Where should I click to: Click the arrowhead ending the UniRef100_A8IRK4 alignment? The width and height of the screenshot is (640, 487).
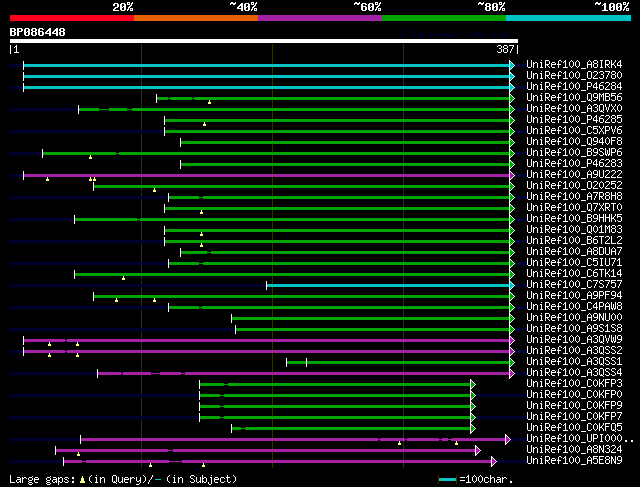pos(512,66)
